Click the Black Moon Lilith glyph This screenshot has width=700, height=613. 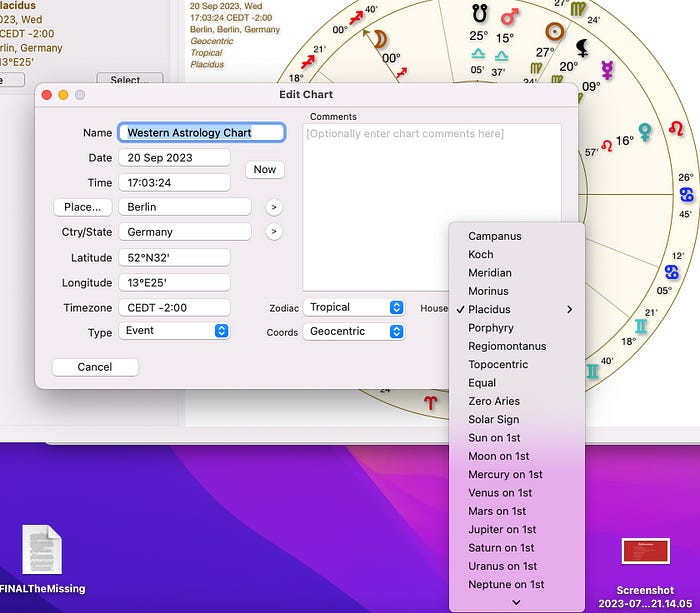point(582,48)
